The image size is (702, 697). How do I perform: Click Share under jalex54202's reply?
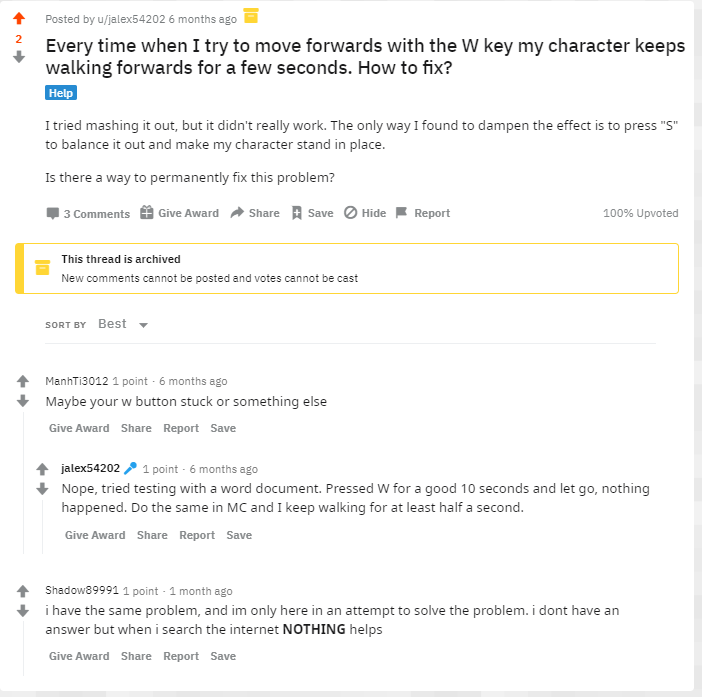(x=152, y=535)
